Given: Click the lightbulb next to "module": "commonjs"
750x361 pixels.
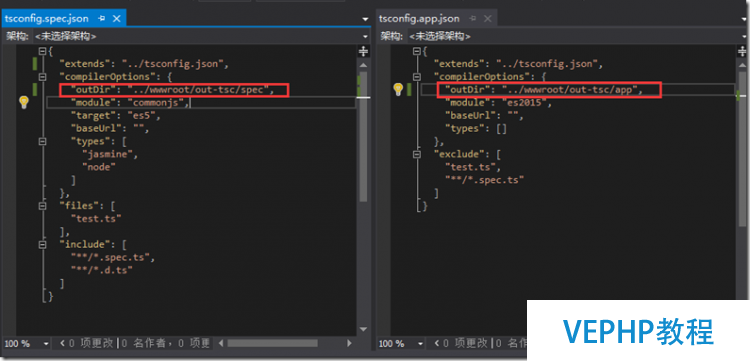Looking at the screenshot, I should [24, 102].
